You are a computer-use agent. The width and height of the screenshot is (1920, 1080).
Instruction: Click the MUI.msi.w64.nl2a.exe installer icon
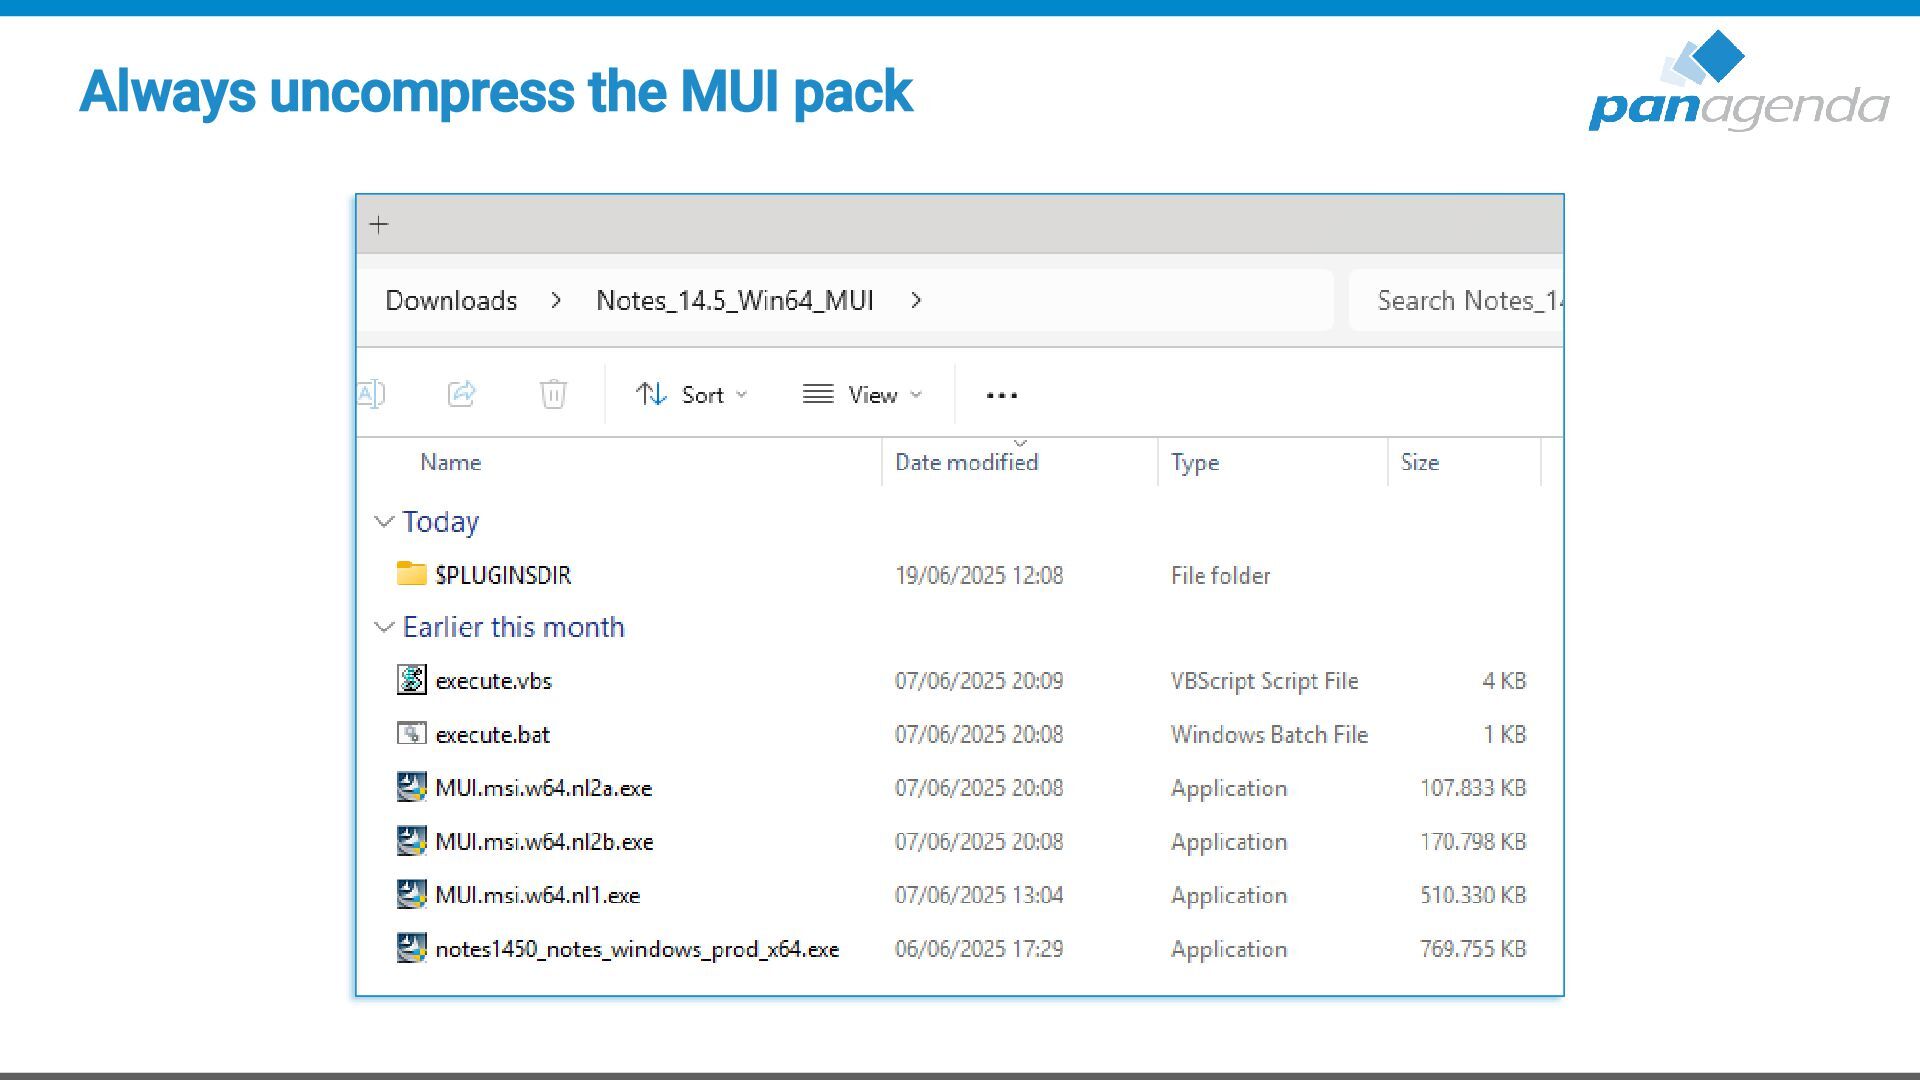click(x=411, y=788)
